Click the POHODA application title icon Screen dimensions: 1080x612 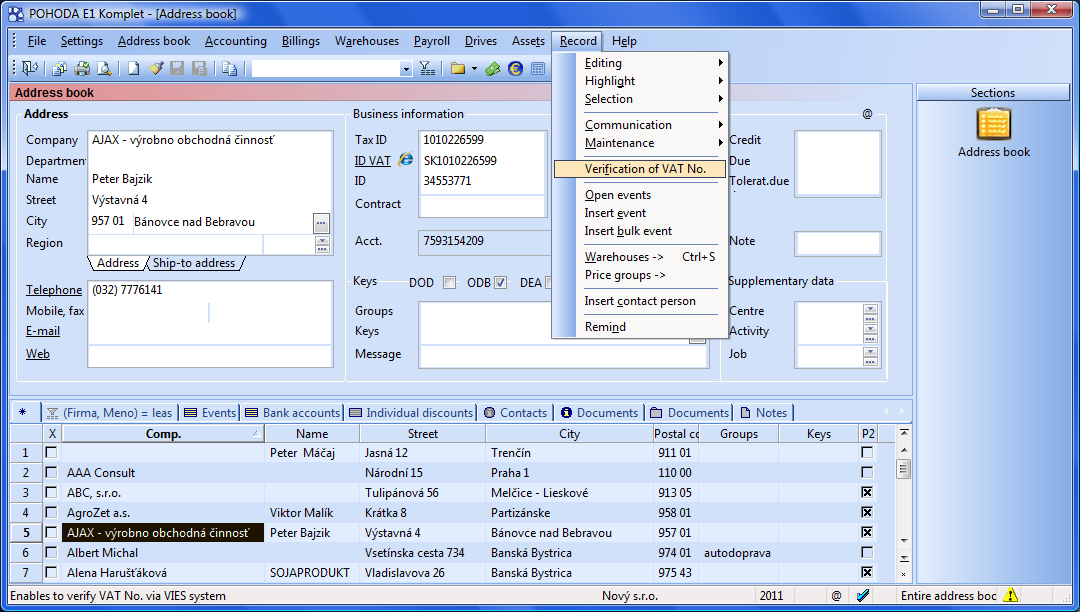click(16, 14)
